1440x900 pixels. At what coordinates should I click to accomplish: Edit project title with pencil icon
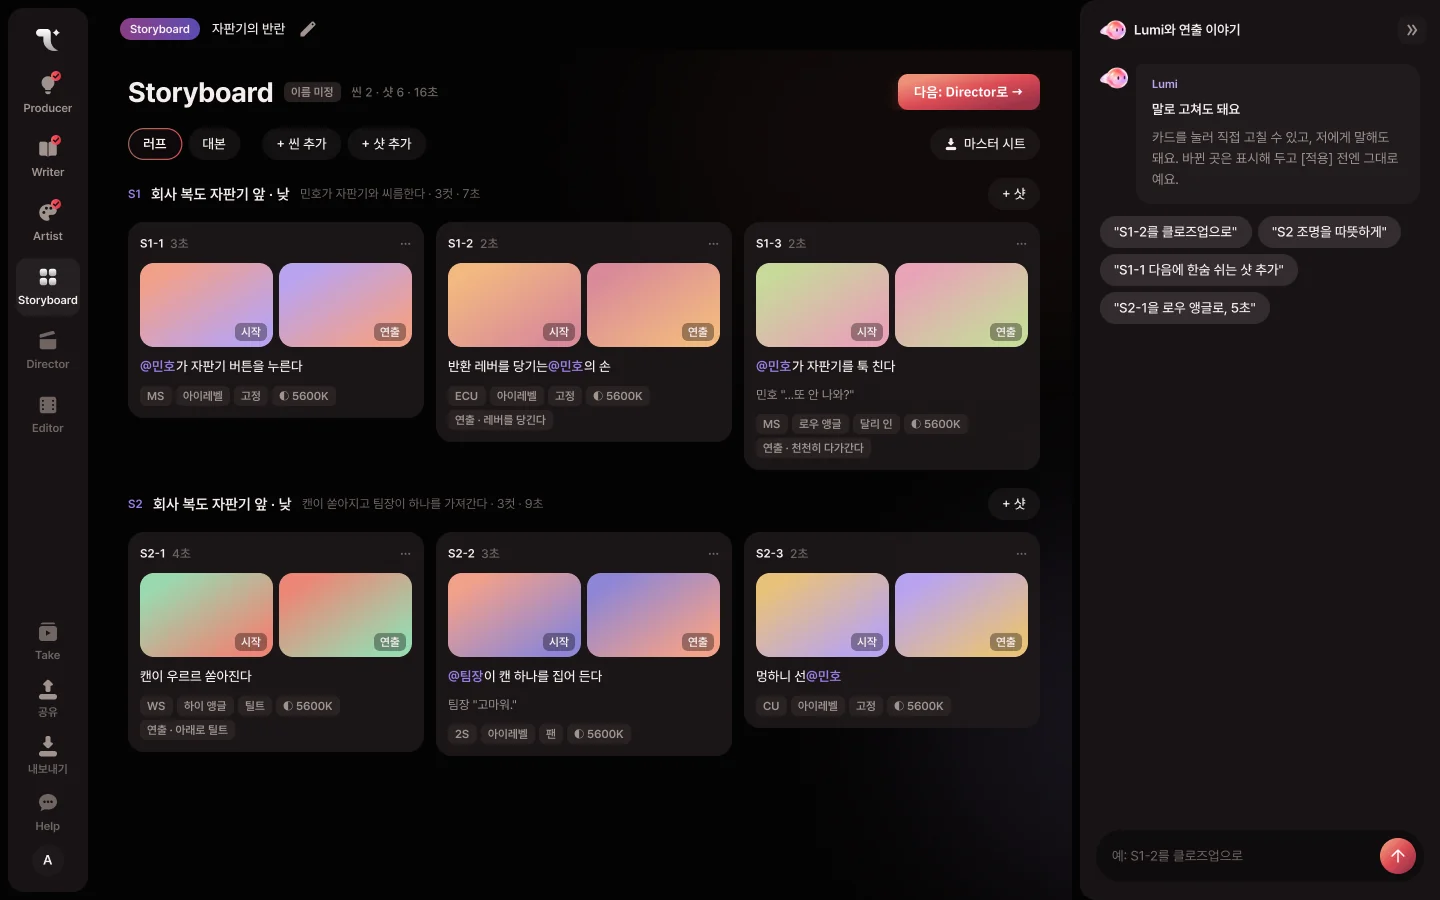308,29
